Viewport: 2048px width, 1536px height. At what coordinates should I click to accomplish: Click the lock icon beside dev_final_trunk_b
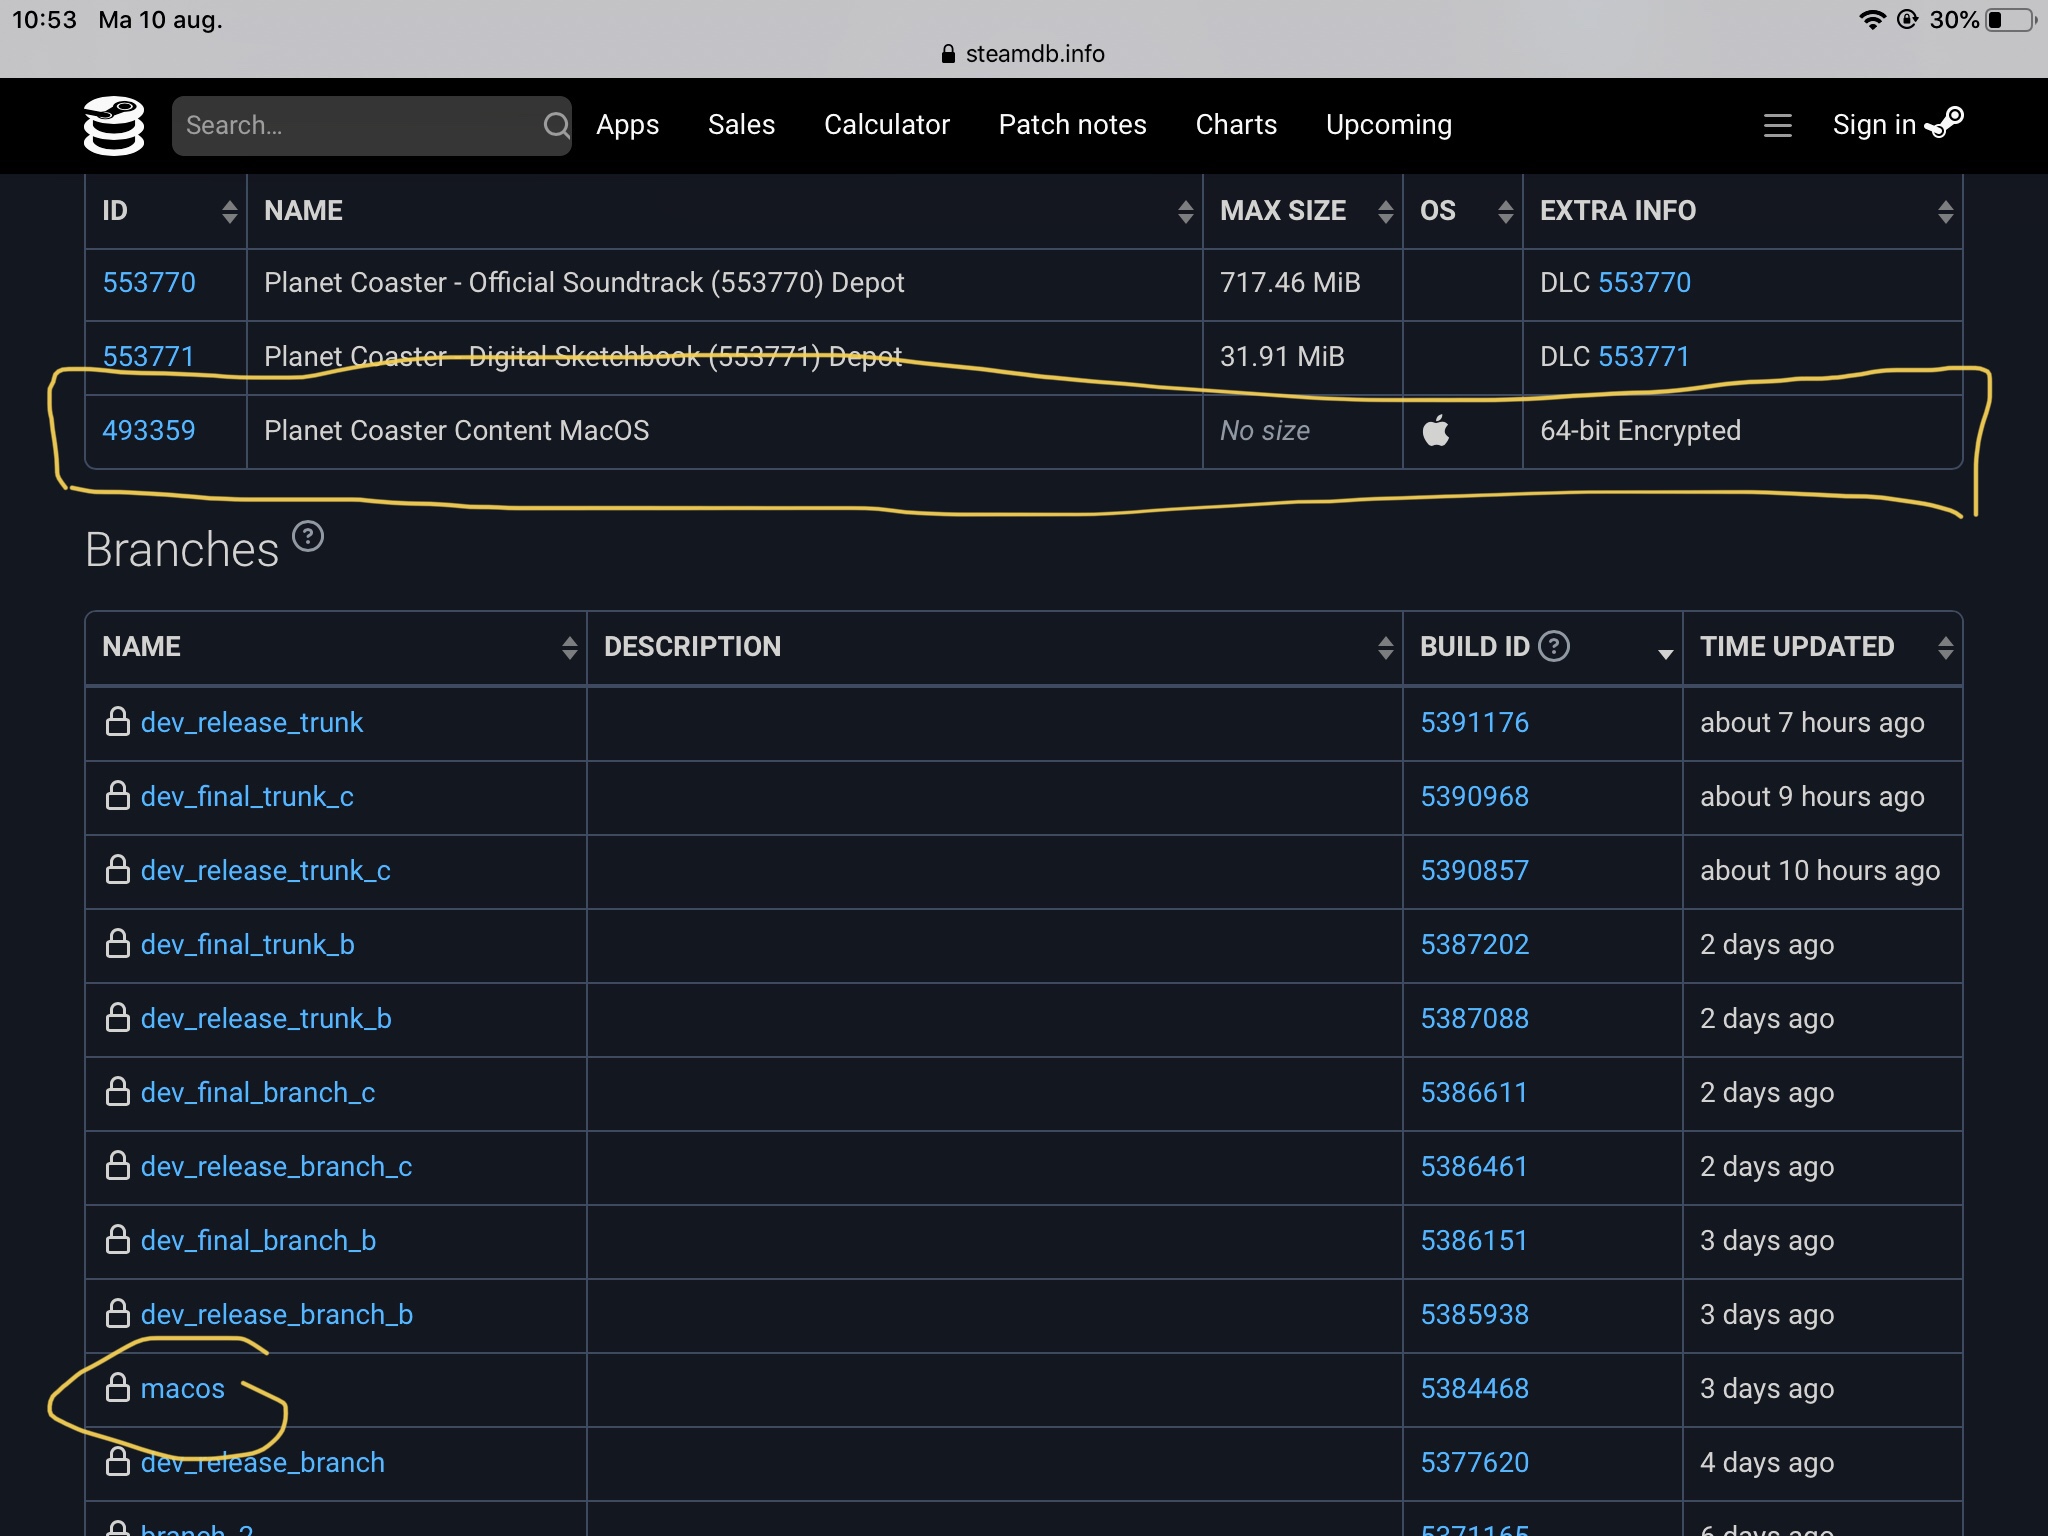click(118, 943)
